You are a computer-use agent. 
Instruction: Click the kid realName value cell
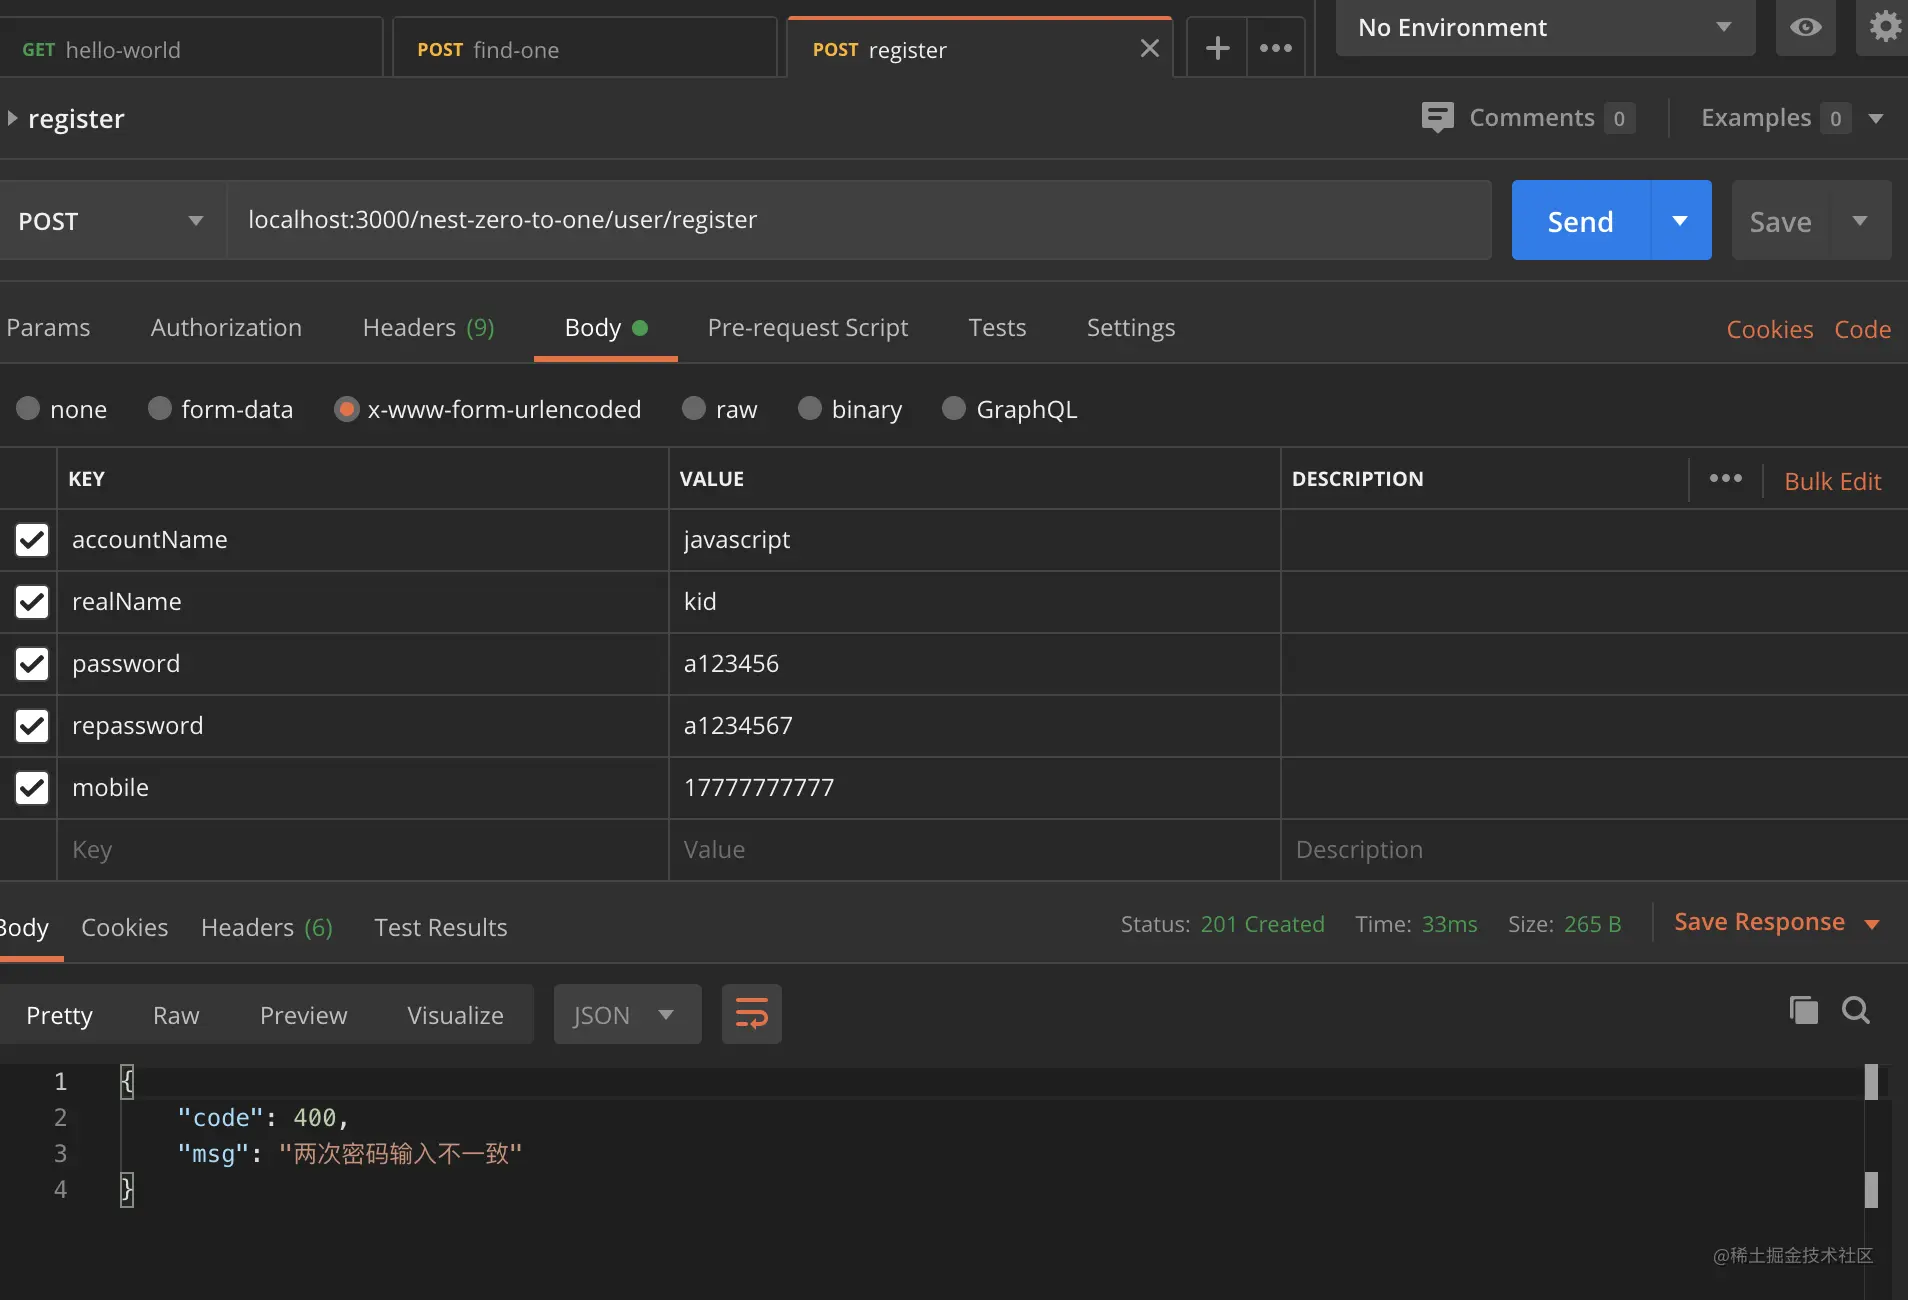(x=974, y=602)
